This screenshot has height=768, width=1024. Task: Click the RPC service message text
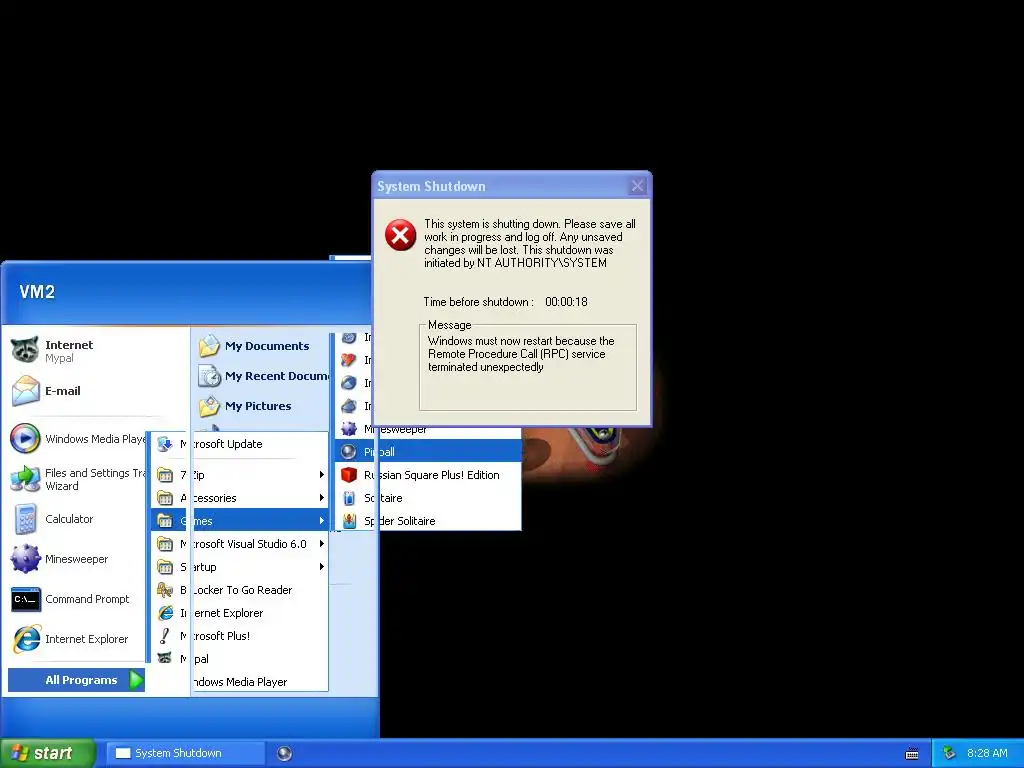pyautogui.click(x=521, y=354)
